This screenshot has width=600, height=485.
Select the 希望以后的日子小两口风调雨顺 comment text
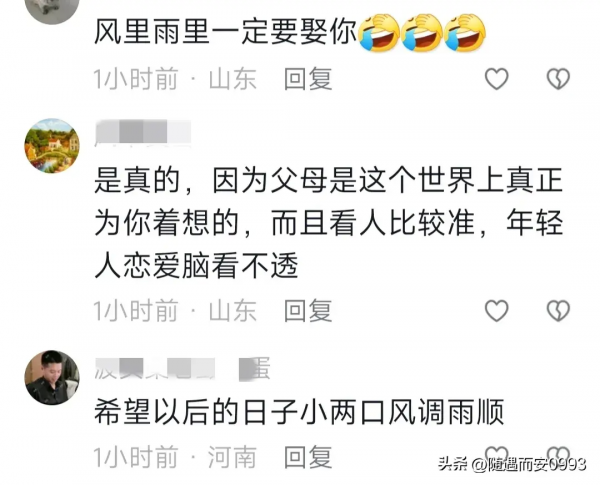pyautogui.click(x=299, y=412)
